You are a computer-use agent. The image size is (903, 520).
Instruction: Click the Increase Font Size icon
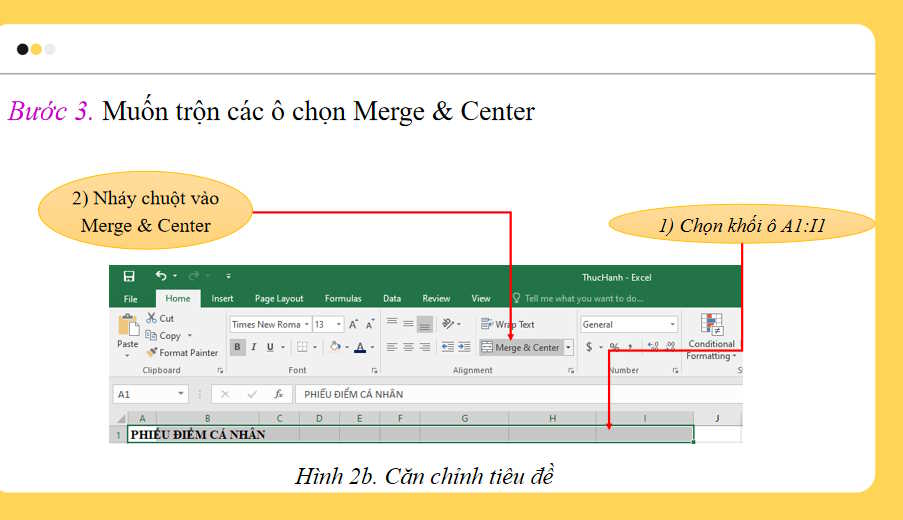coord(354,324)
